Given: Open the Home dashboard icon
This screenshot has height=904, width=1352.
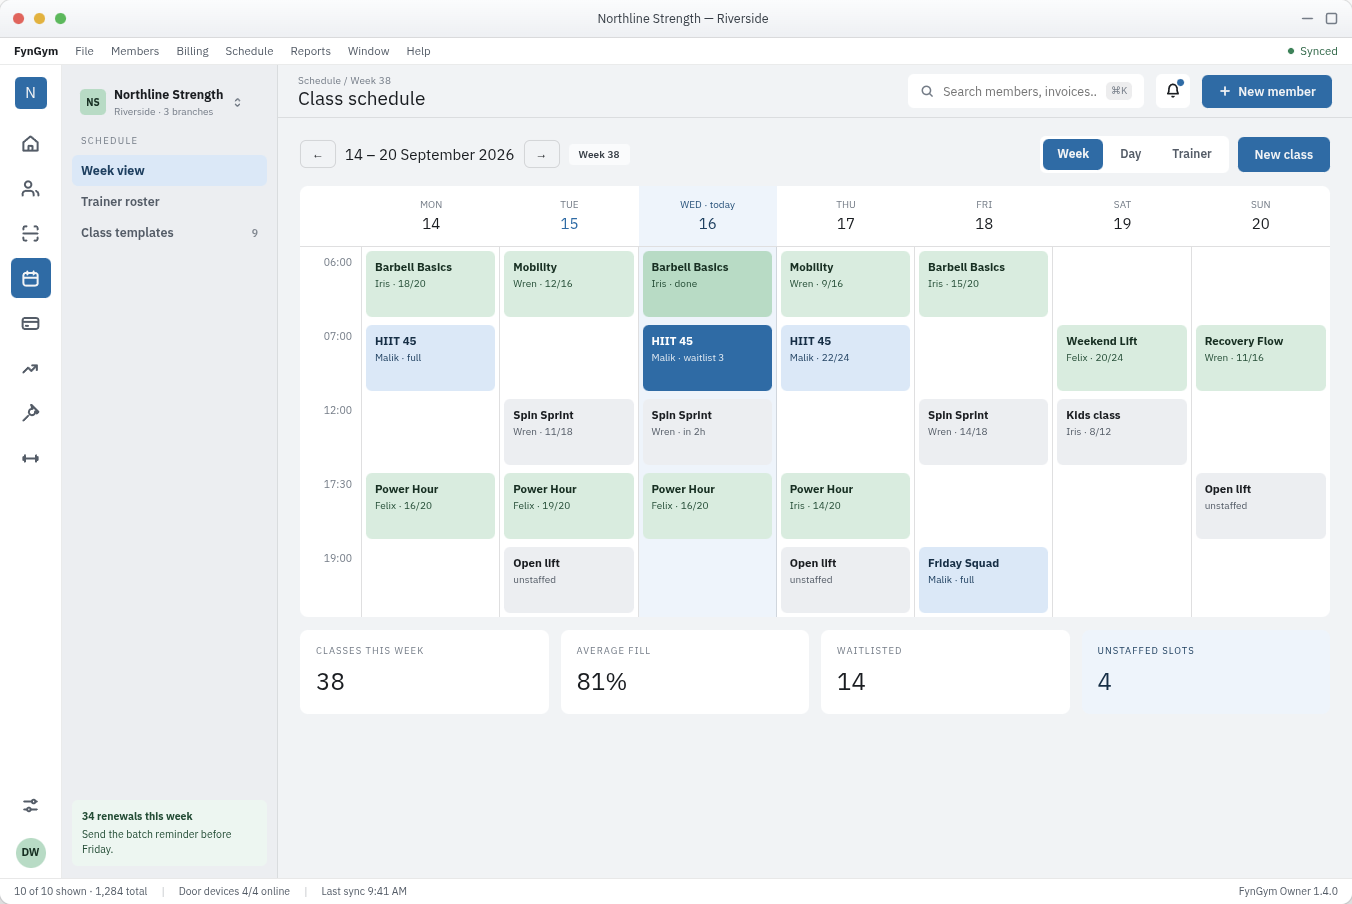Looking at the screenshot, I should click(30, 143).
